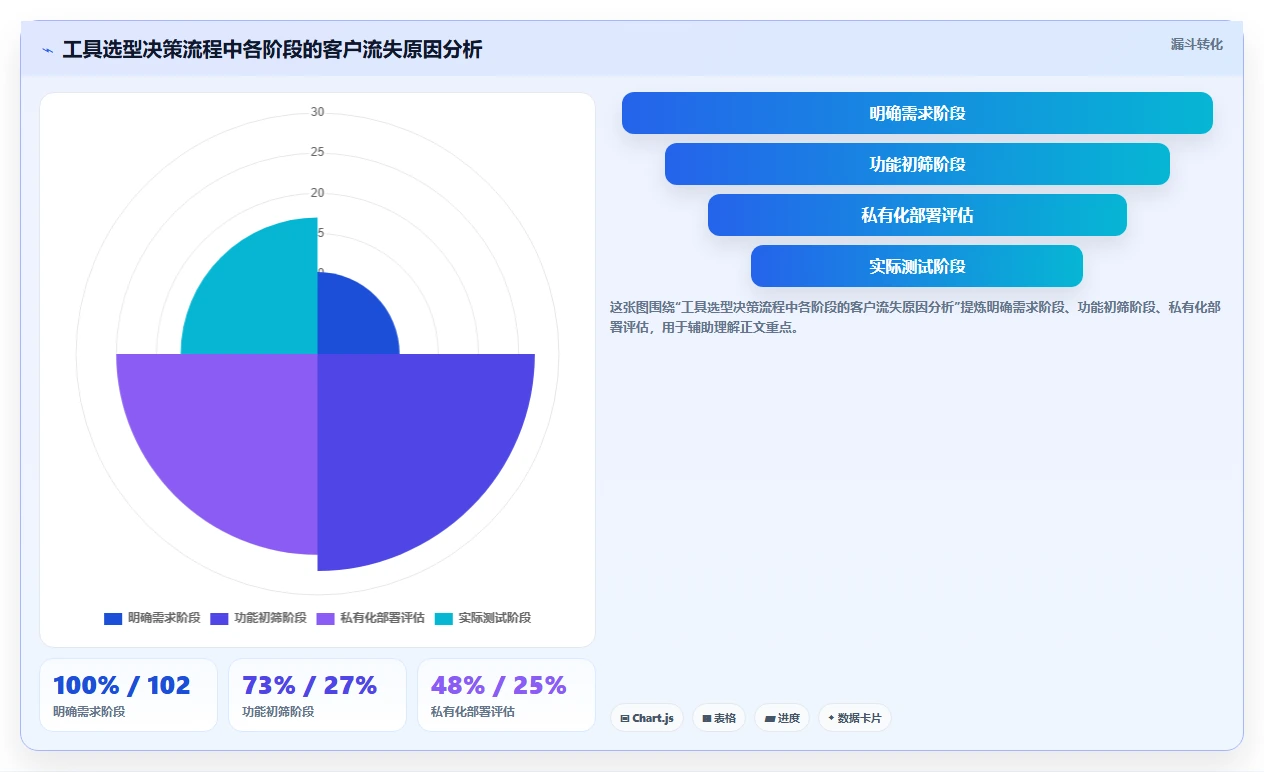Click the 实际测试阶段 legend label
This screenshot has height=772, width=1264.
494,618
